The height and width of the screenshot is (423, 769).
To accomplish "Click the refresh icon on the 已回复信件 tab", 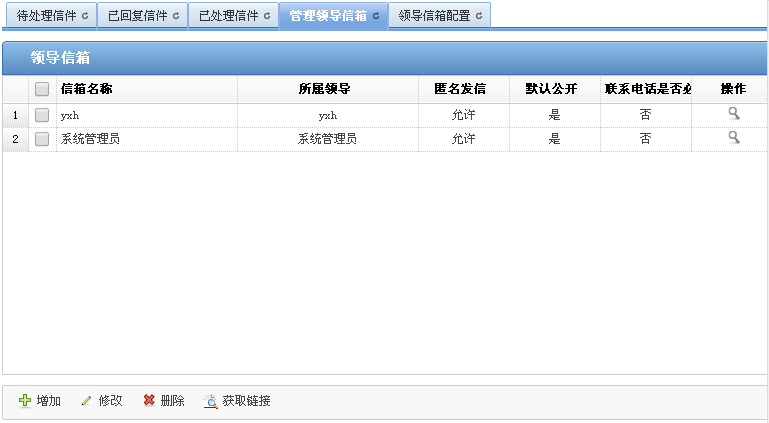I will pyautogui.click(x=176, y=16).
